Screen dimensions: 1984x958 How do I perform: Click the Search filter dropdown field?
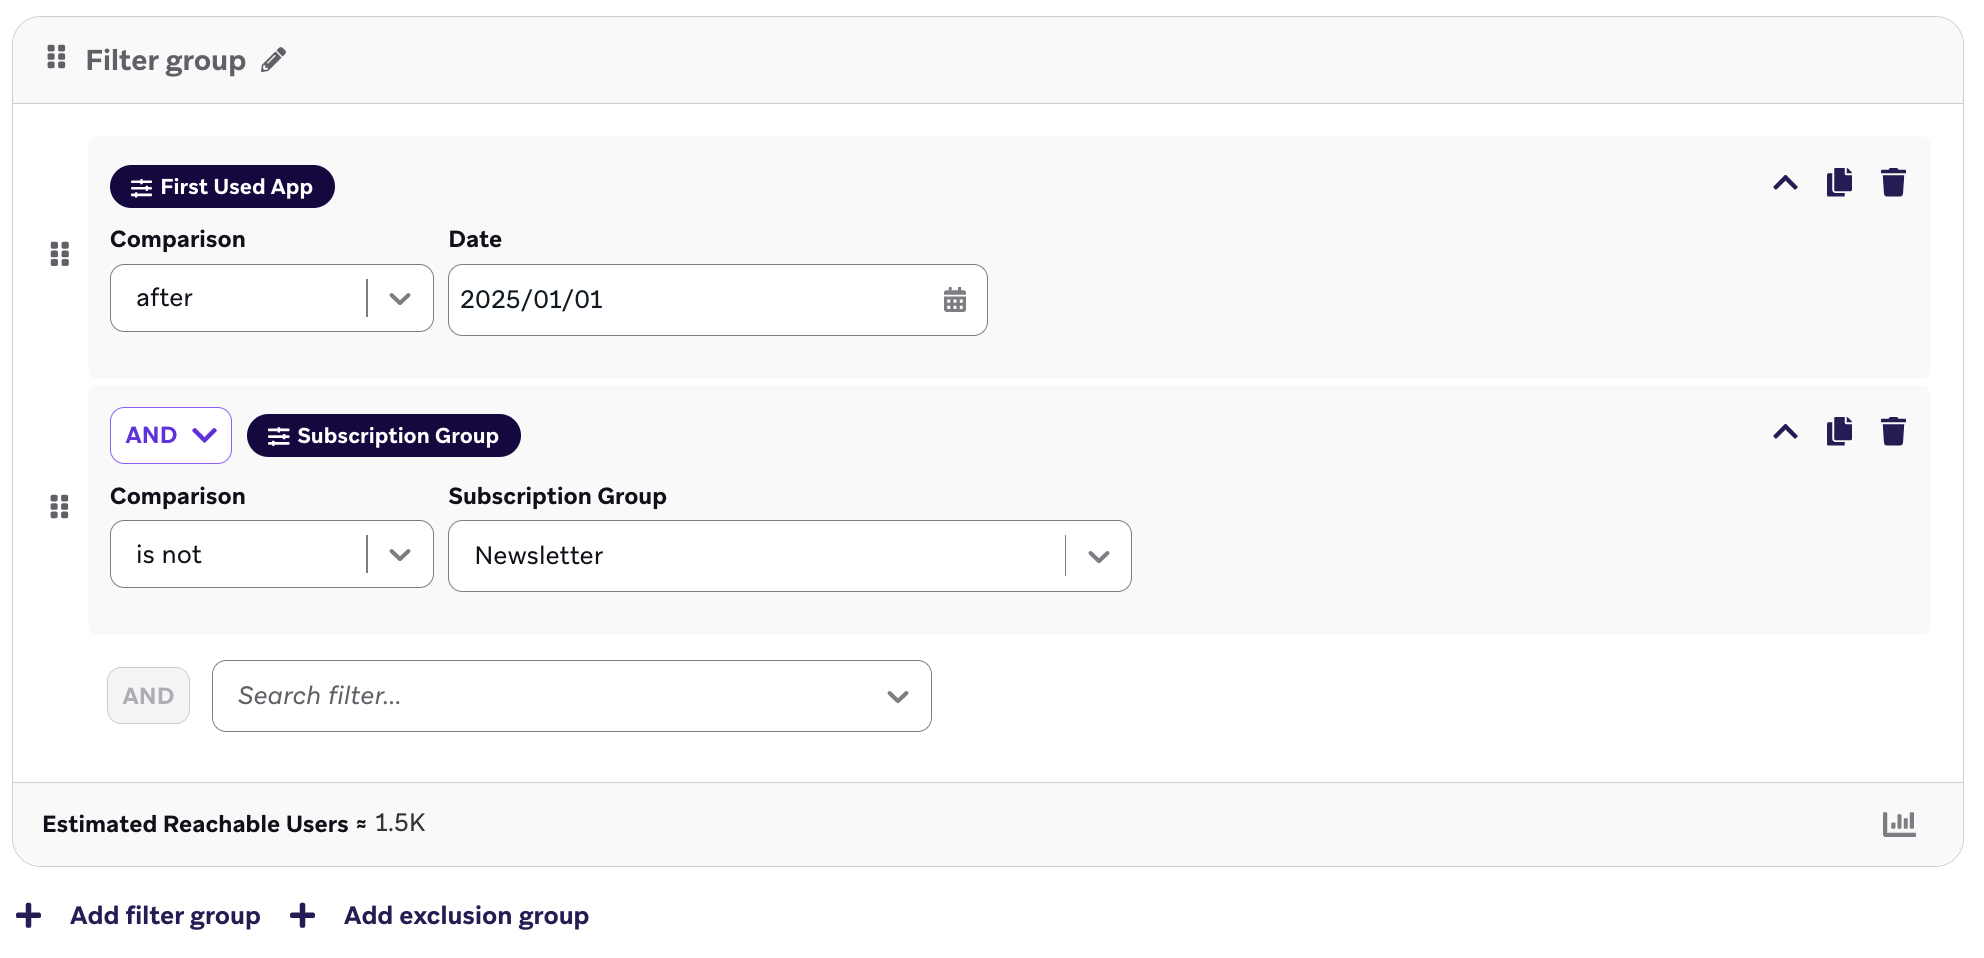[572, 696]
